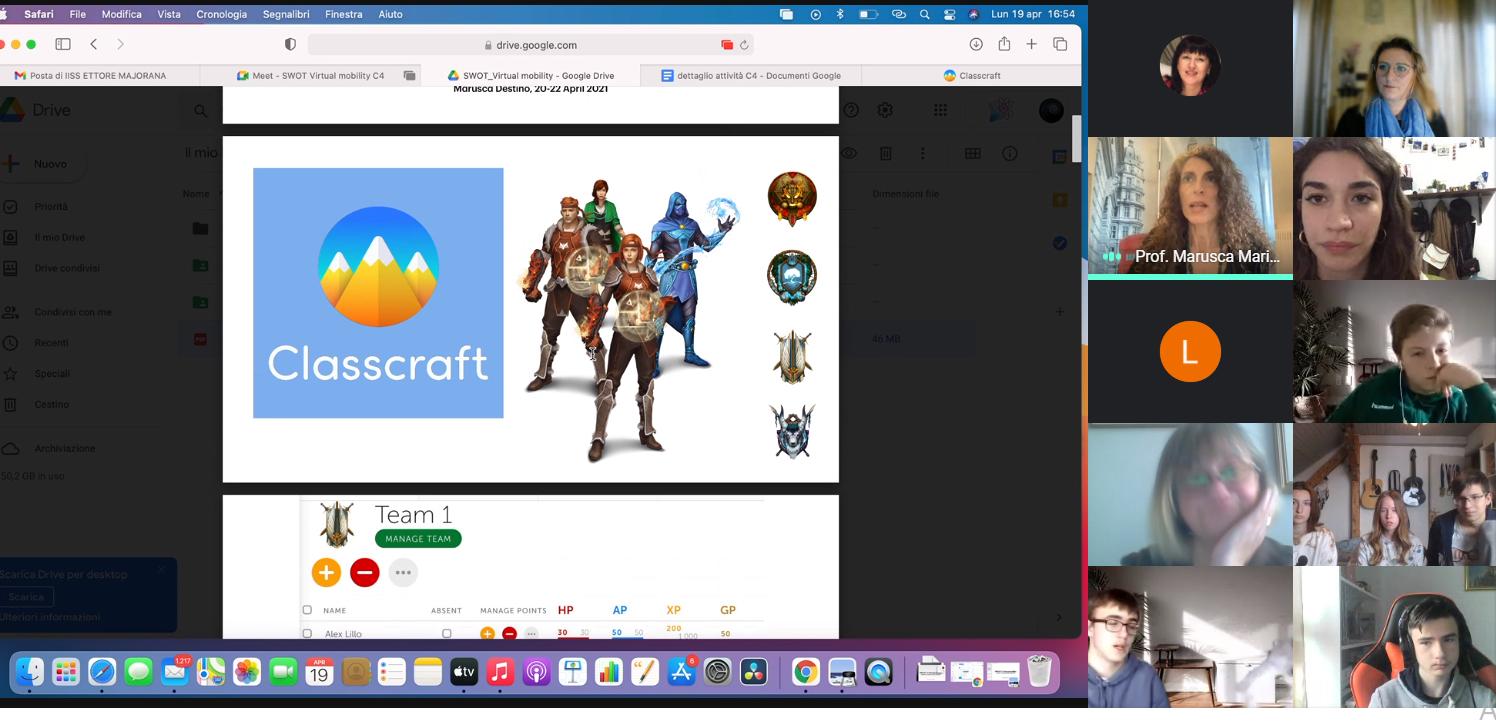The height and width of the screenshot is (723, 1496).
Task: Open FaceTime from the Dock
Action: tap(283, 672)
